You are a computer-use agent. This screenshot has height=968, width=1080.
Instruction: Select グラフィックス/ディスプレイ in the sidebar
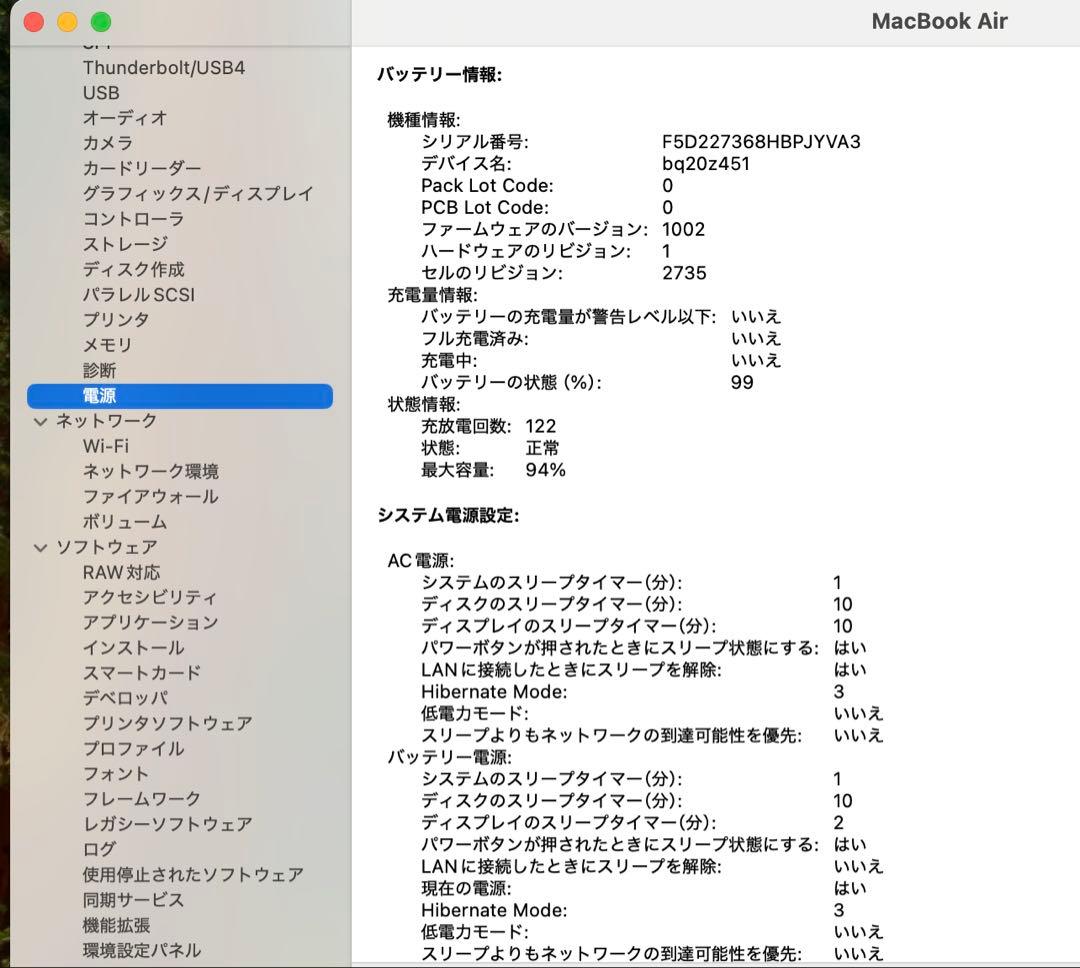(196, 193)
